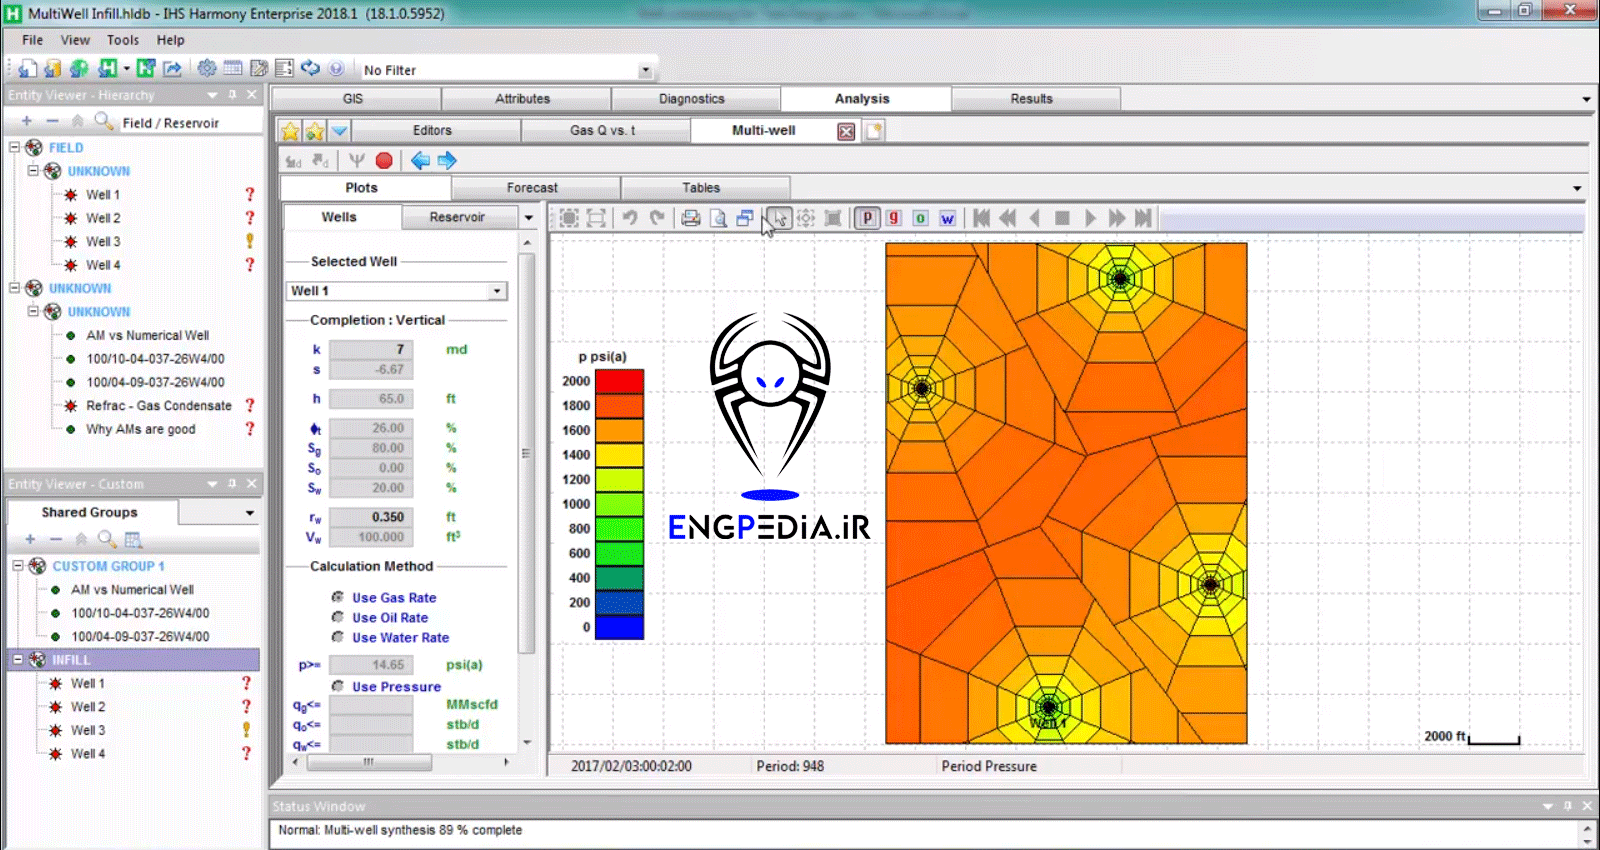This screenshot has width=1600, height=850.
Task: Select the Use Oil Rate radio button
Action: click(x=338, y=617)
